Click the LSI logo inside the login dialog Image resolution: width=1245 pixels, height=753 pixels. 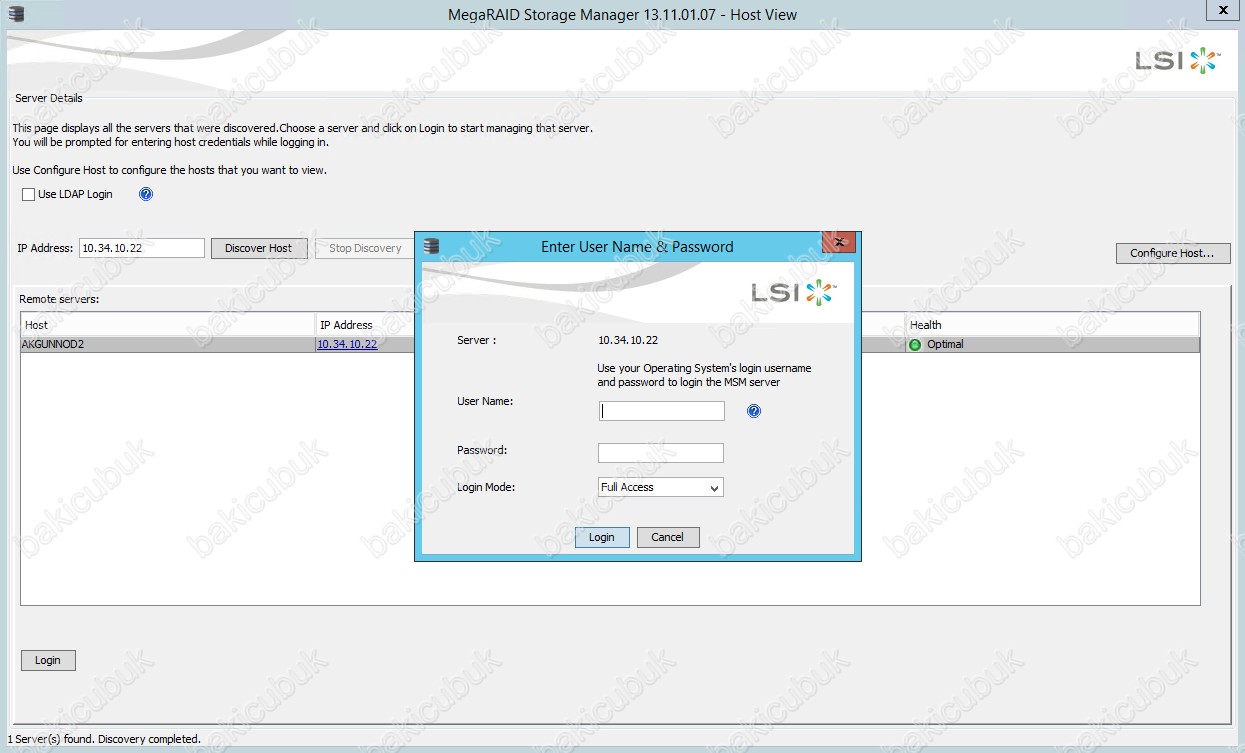794,292
